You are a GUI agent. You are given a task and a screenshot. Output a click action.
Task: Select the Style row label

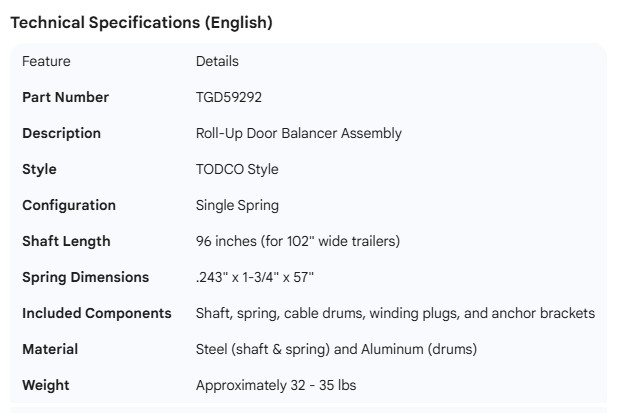tap(39, 169)
